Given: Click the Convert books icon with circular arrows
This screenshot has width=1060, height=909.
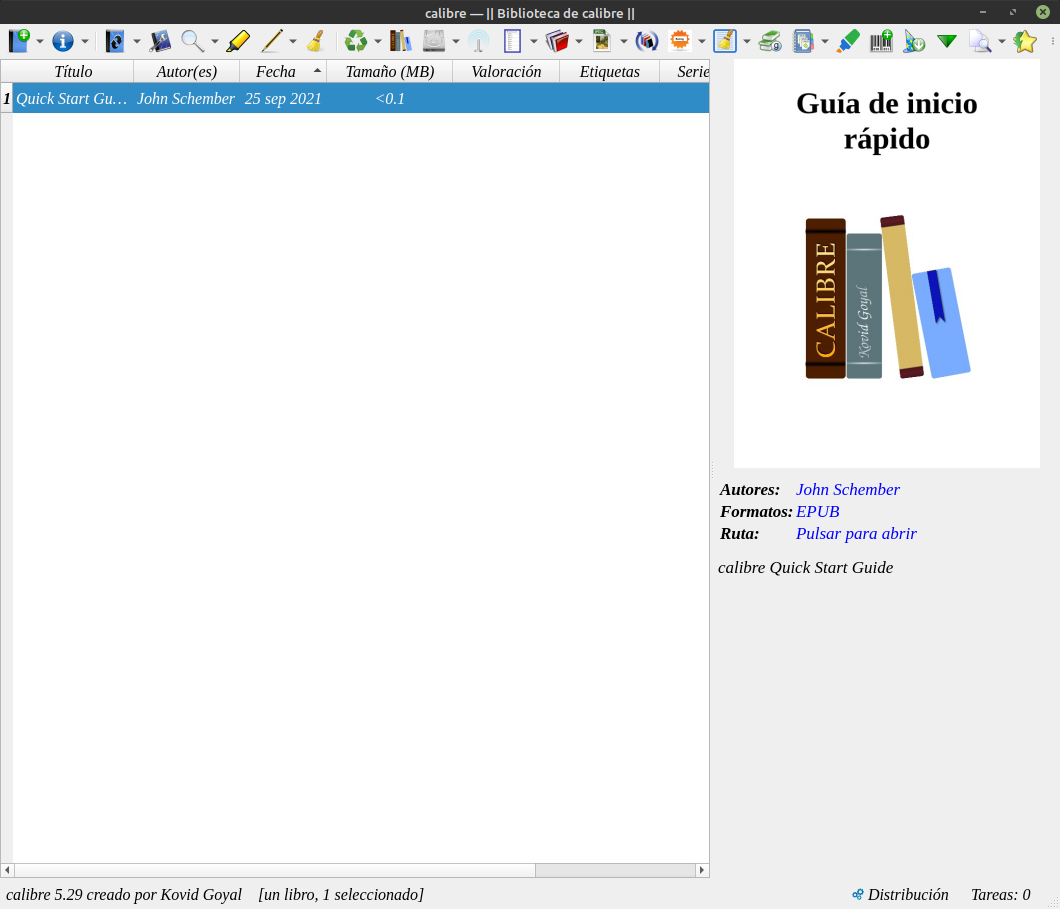Looking at the screenshot, I should click(115, 41).
